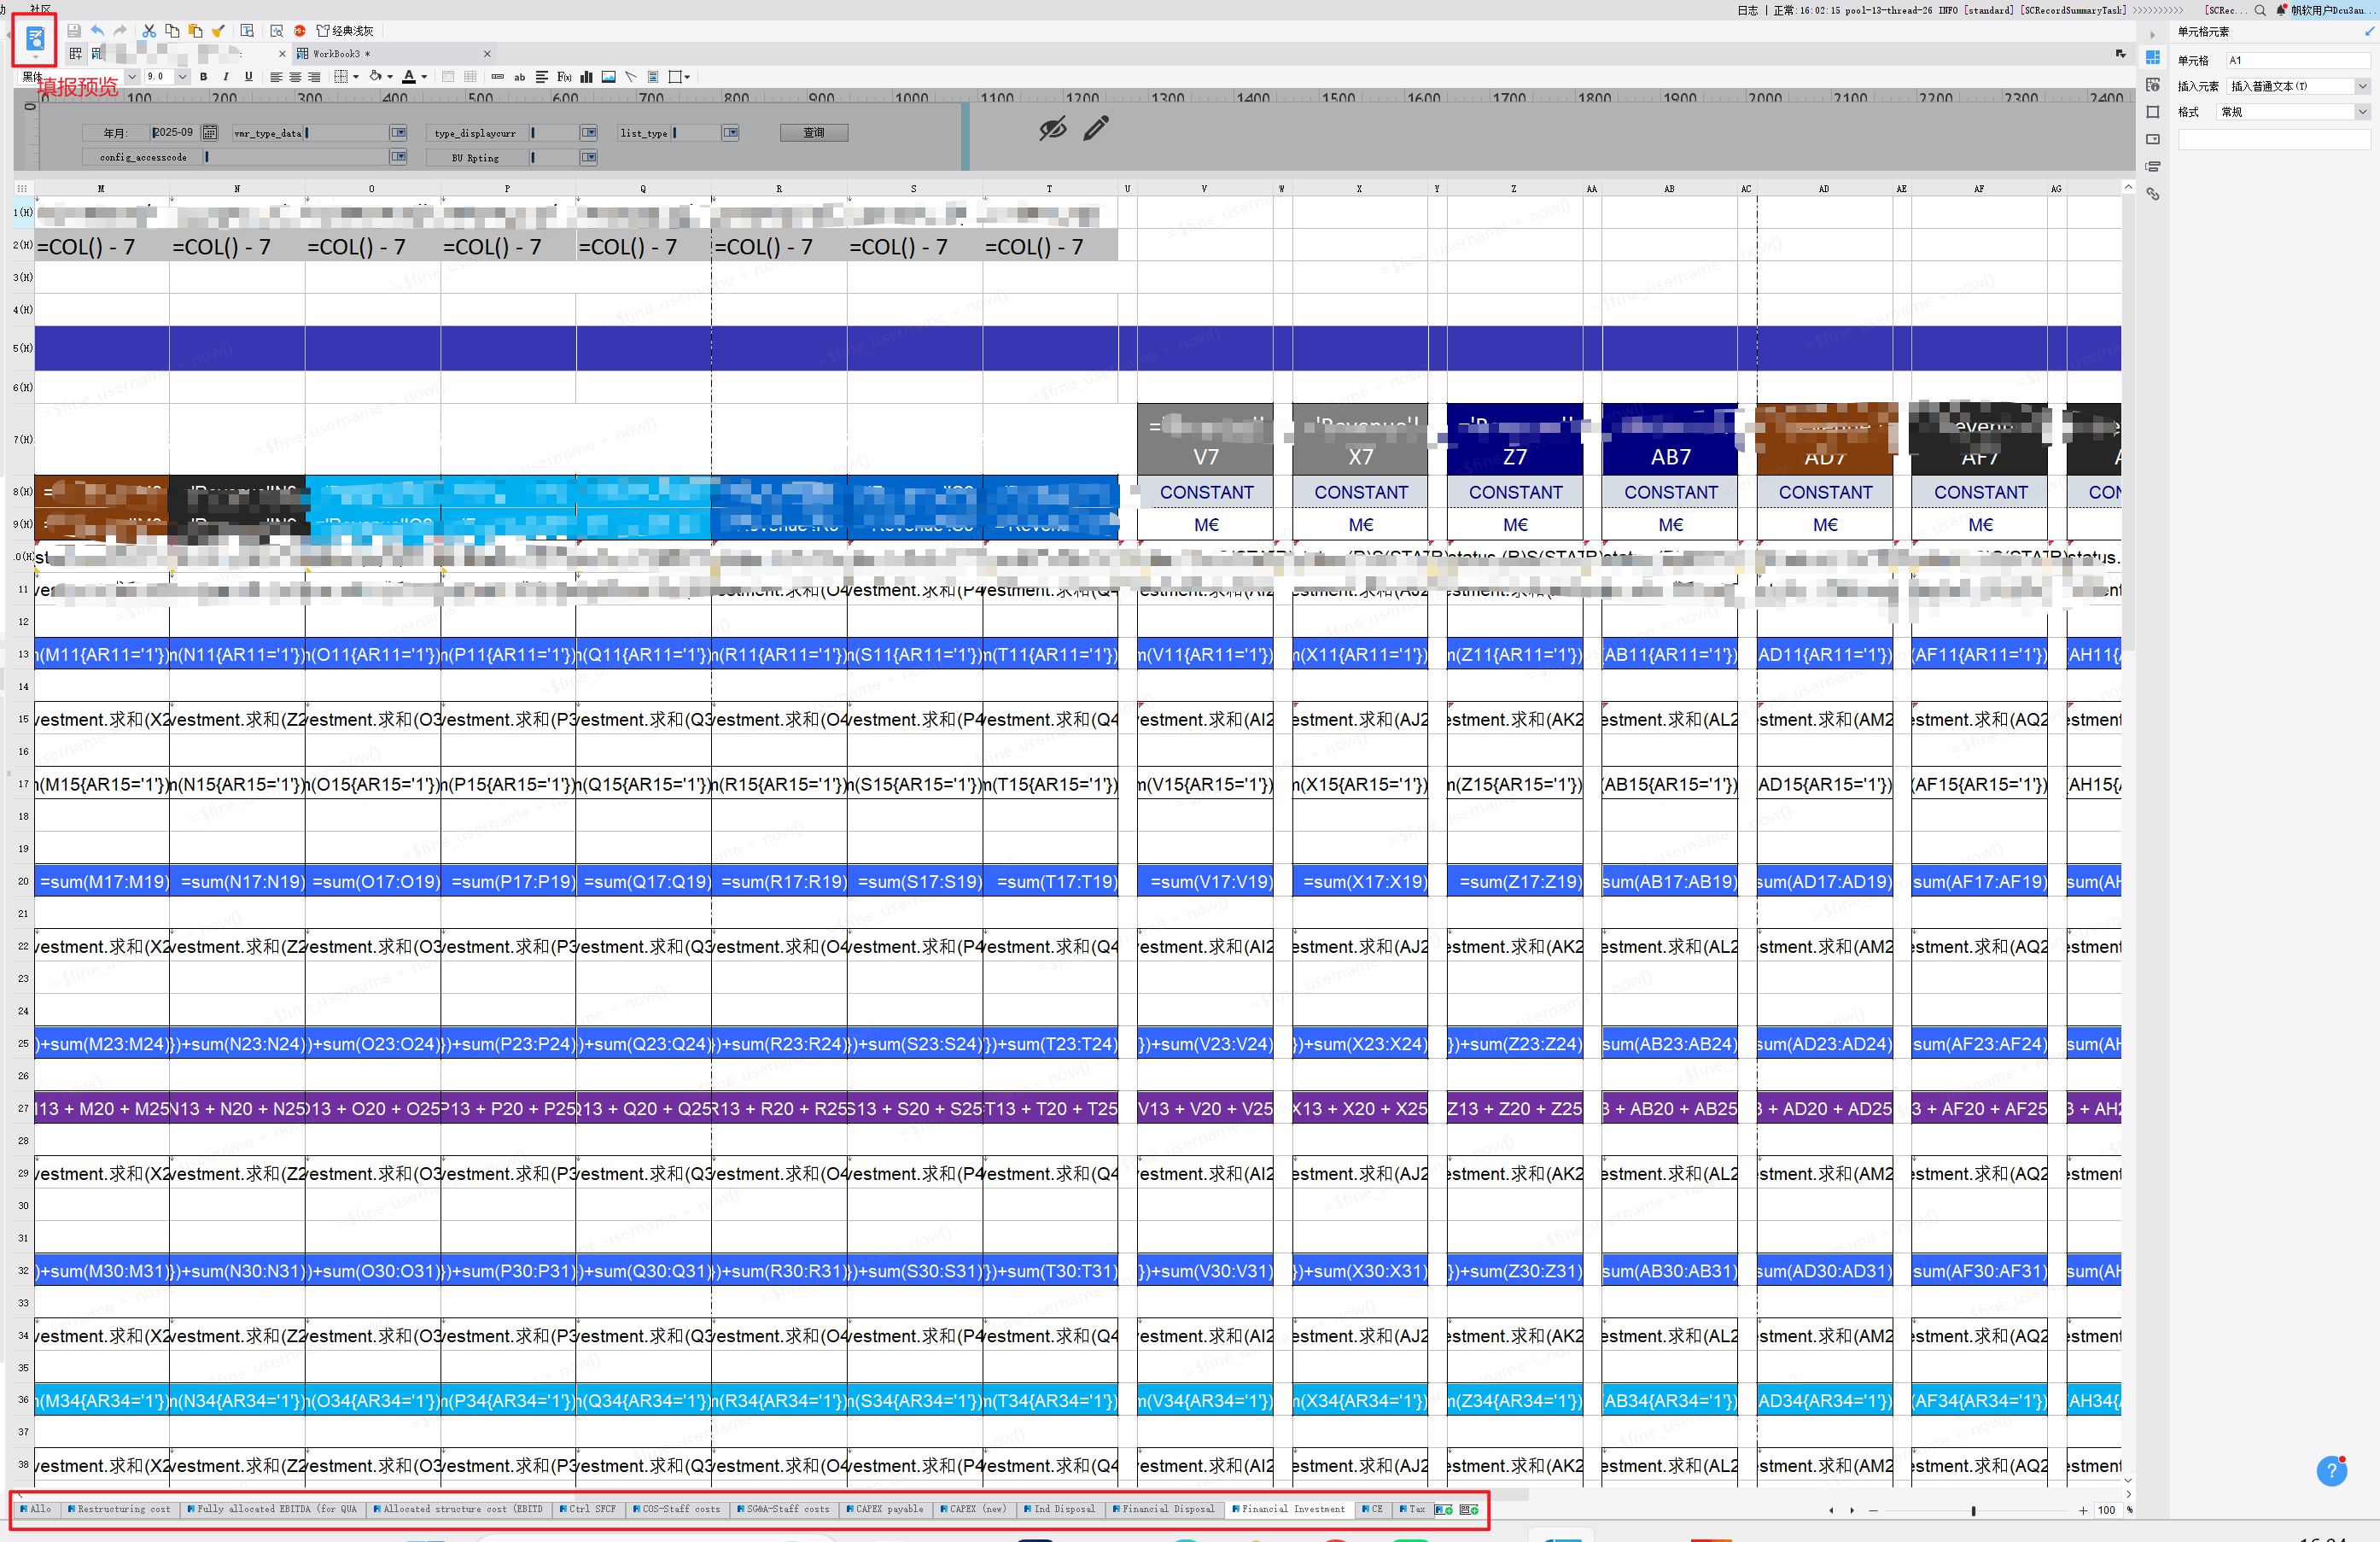Insert a chart using bar chart icon

point(586,77)
